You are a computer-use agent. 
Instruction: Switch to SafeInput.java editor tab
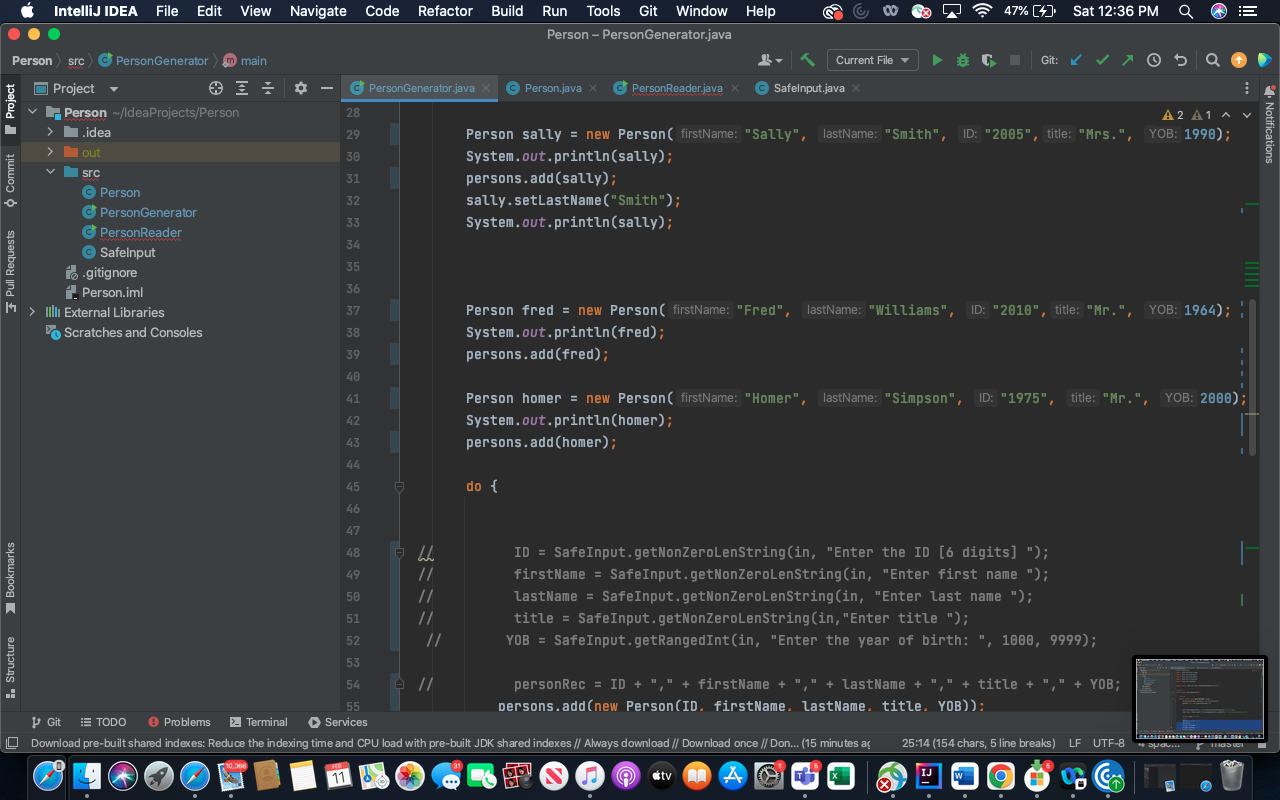[x=808, y=88]
